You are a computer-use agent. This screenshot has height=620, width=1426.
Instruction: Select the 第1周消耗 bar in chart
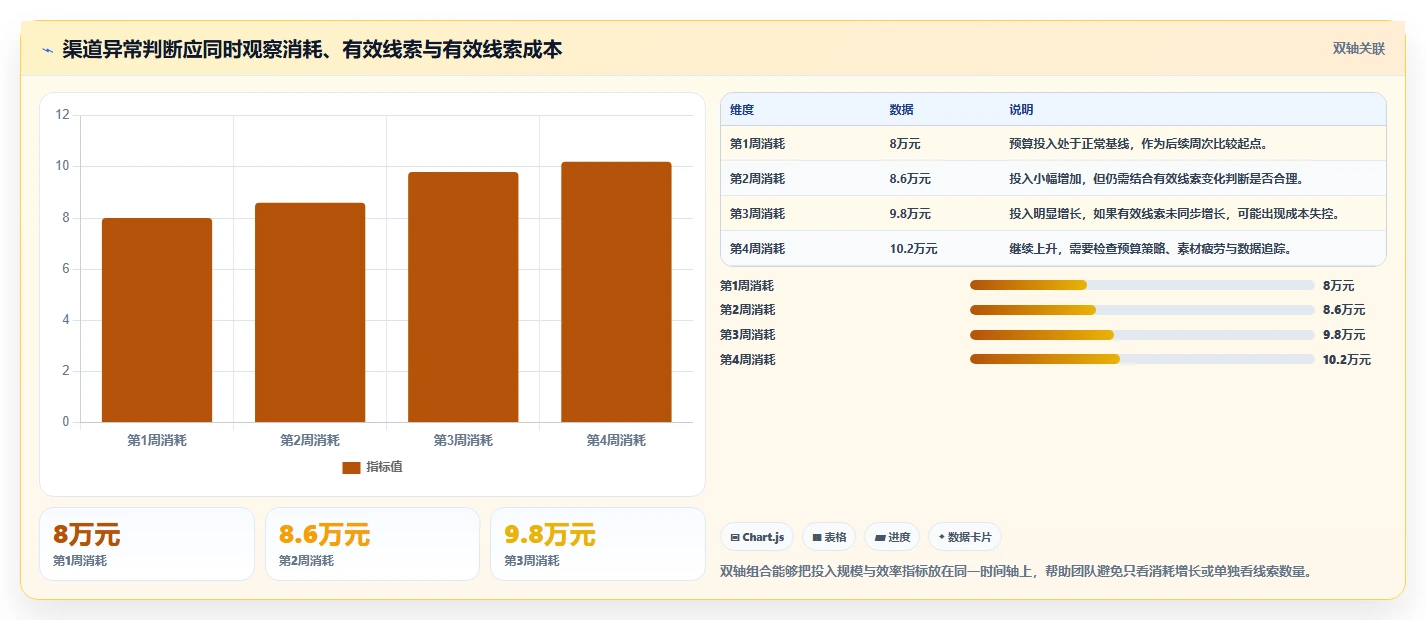(157, 320)
